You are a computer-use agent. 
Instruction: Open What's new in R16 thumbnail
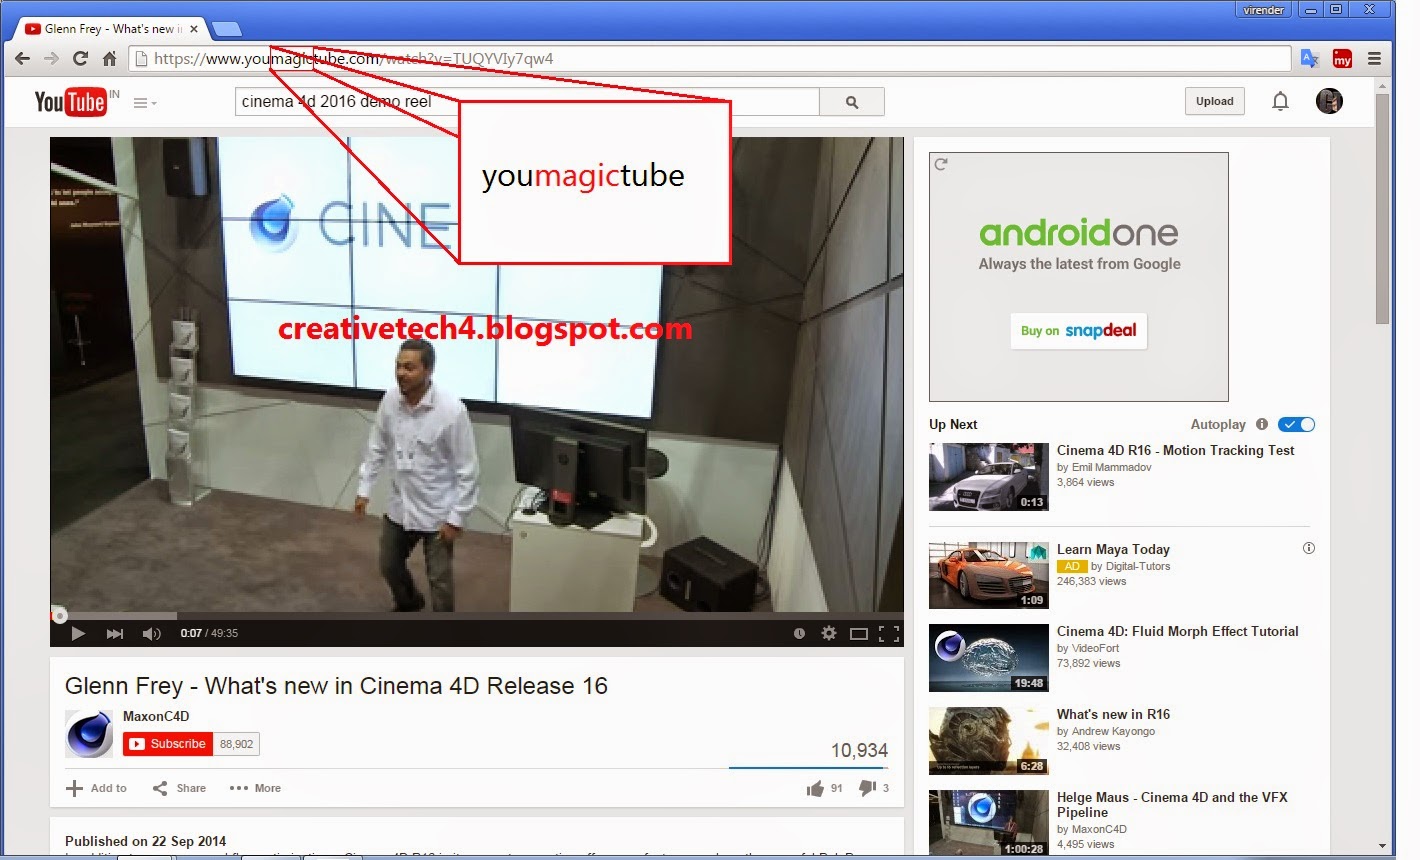[x=989, y=741]
